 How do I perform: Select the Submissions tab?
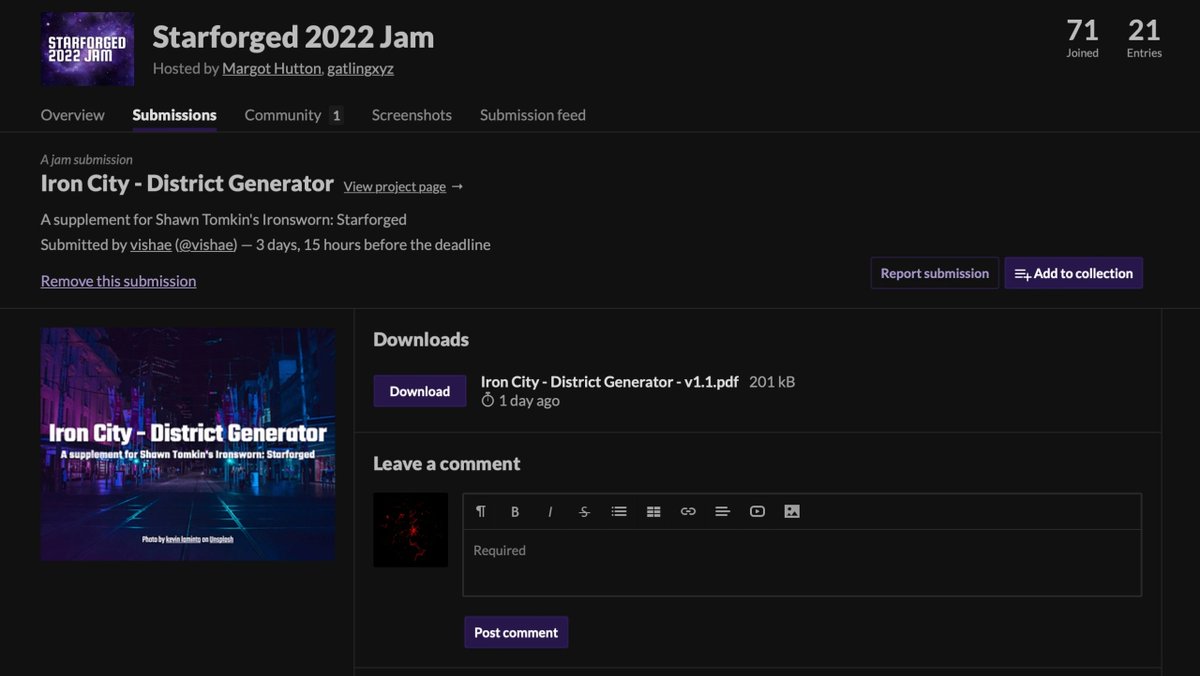[x=174, y=115]
